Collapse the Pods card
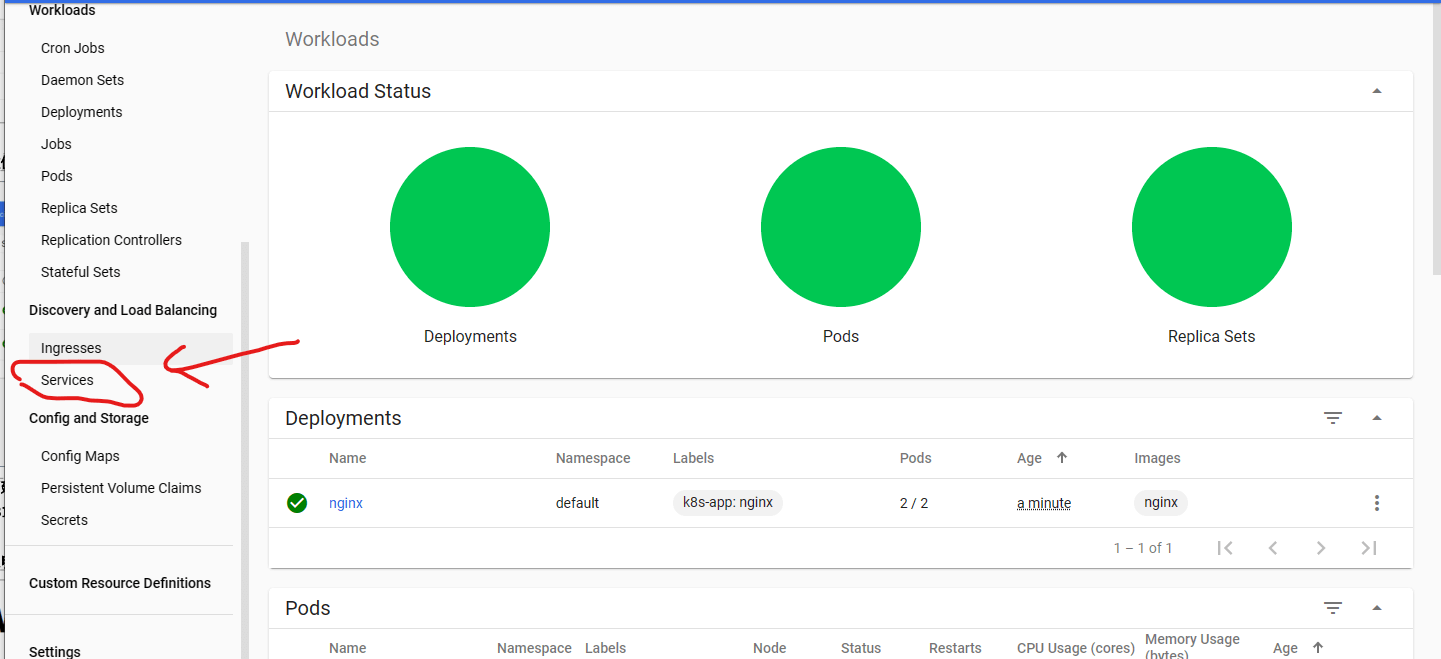 1377,608
